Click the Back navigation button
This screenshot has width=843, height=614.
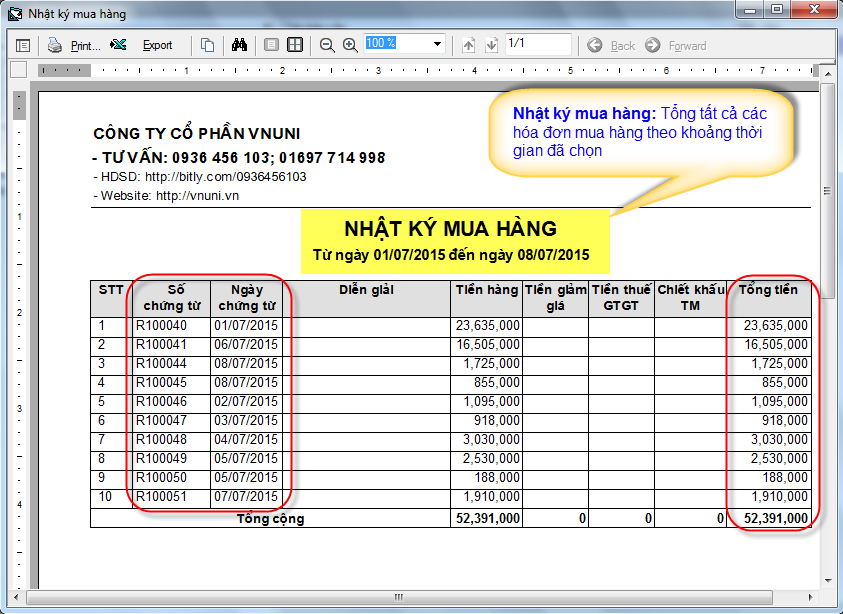click(x=611, y=45)
